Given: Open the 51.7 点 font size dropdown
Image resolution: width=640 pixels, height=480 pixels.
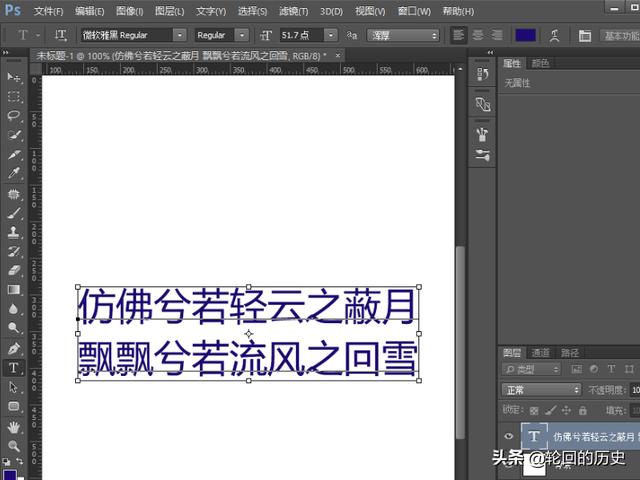Looking at the screenshot, I should click(331, 35).
